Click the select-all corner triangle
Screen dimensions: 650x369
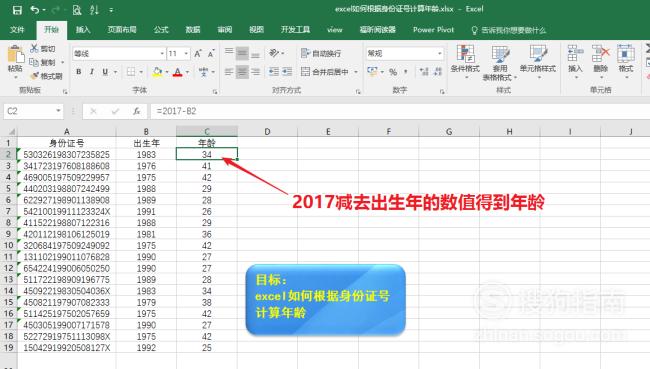coord(11,131)
